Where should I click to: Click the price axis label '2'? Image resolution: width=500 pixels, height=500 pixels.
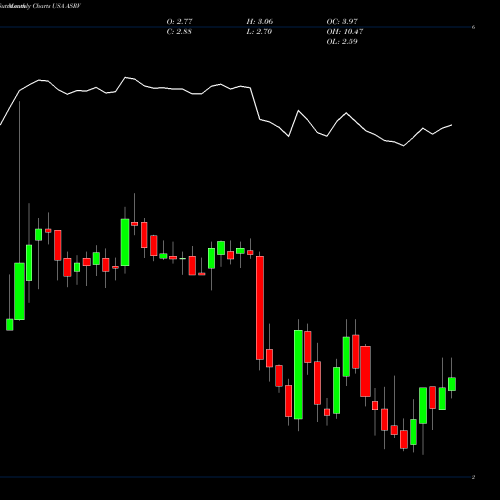pyautogui.click(x=473, y=477)
